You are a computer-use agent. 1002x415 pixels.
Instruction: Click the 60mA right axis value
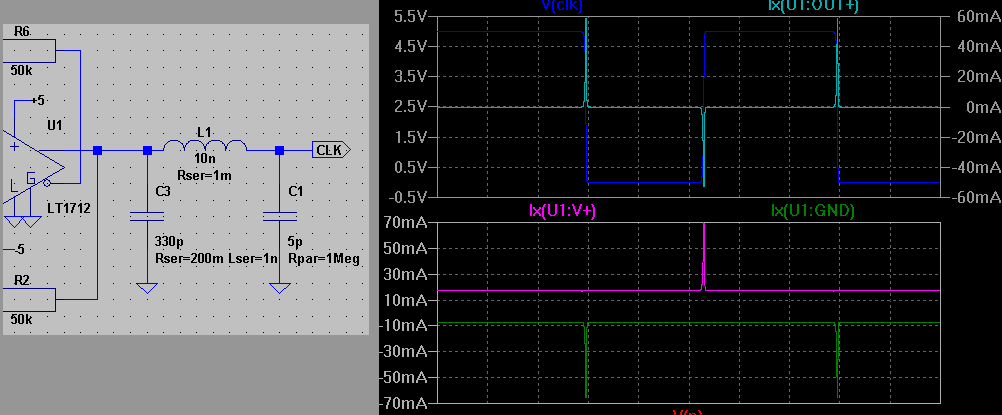click(x=978, y=16)
